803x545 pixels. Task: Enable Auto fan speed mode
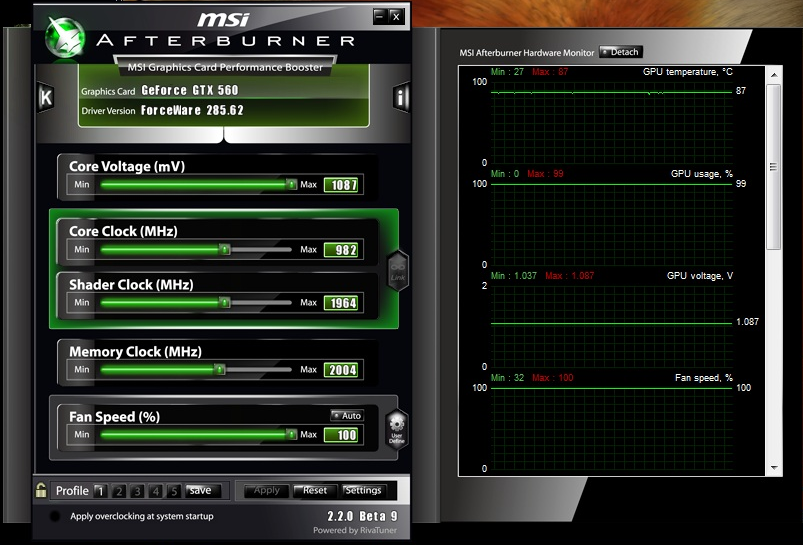347,415
